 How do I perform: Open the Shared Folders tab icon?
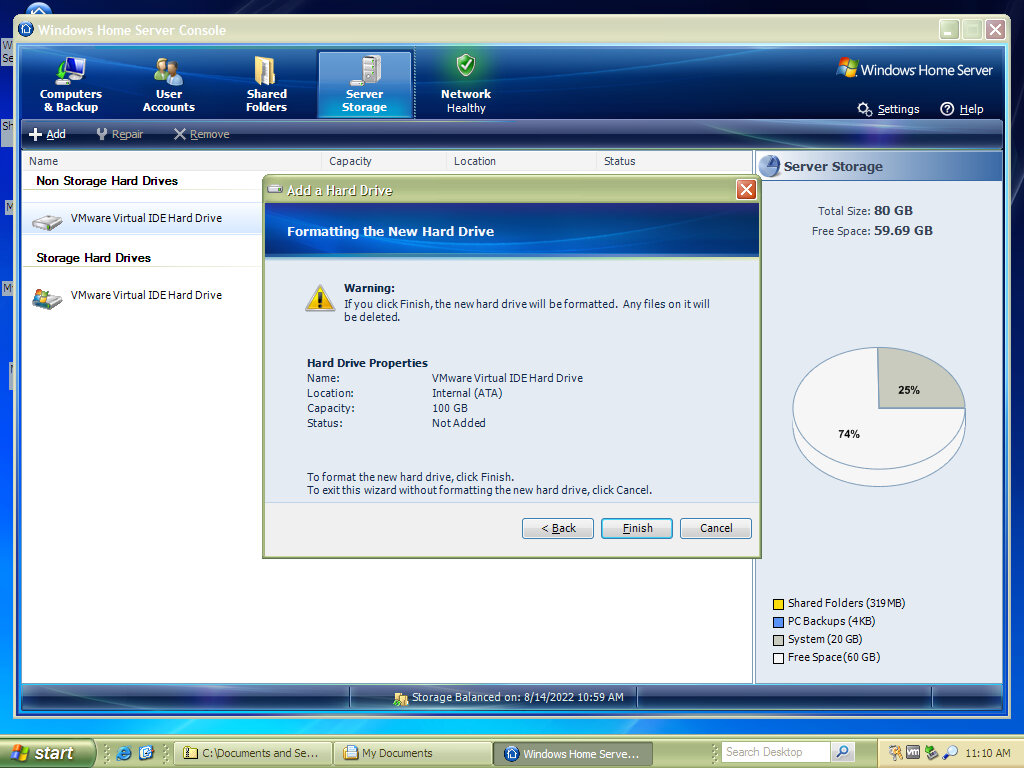coord(265,72)
